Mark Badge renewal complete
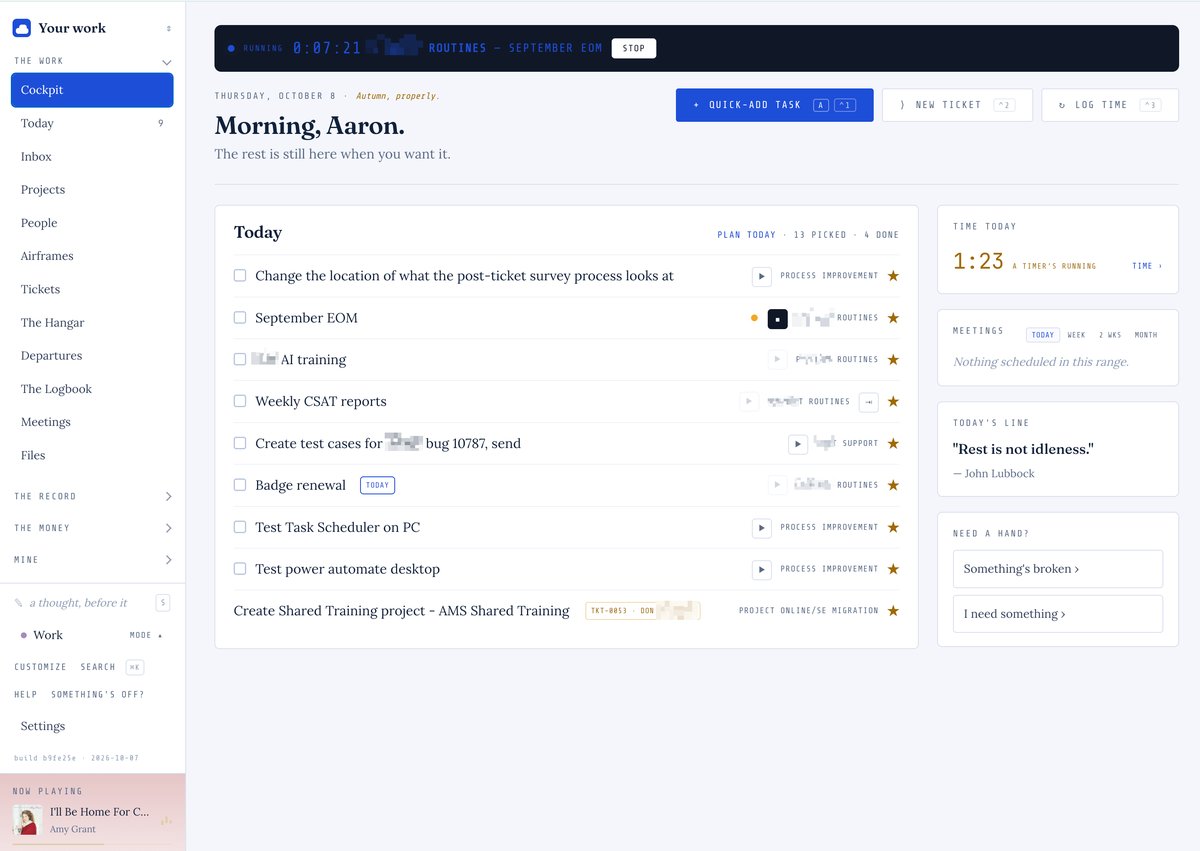The height and width of the screenshot is (851, 1200). tap(240, 485)
